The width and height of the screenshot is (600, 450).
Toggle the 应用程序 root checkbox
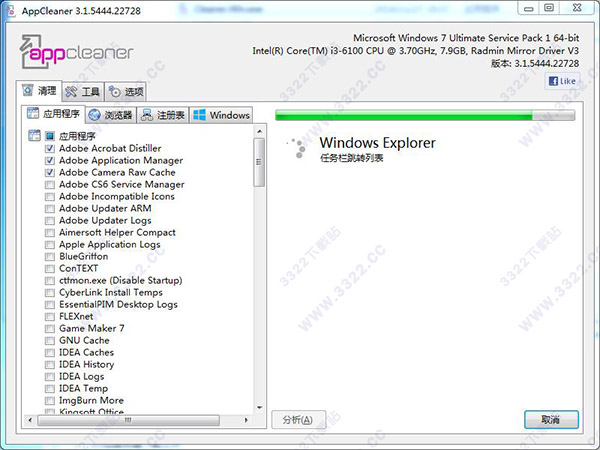[50, 136]
